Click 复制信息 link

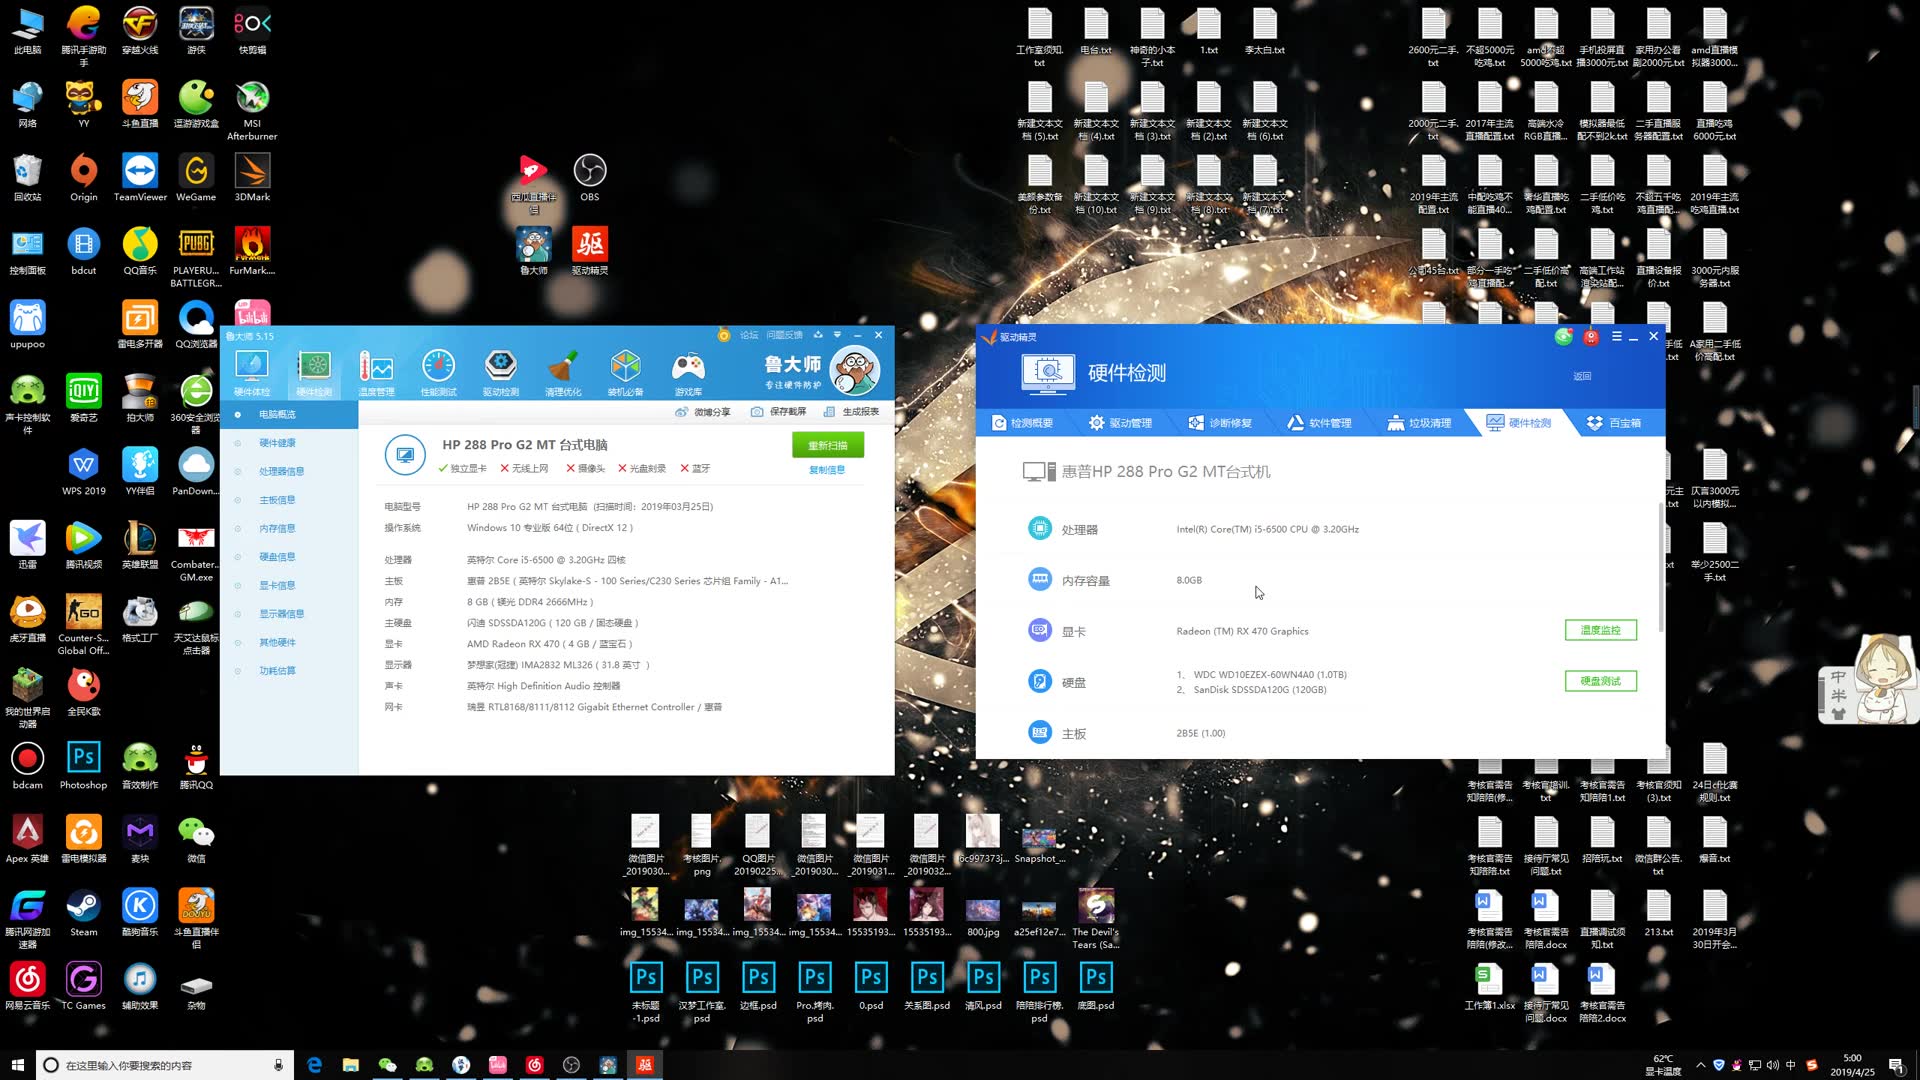pyautogui.click(x=827, y=470)
